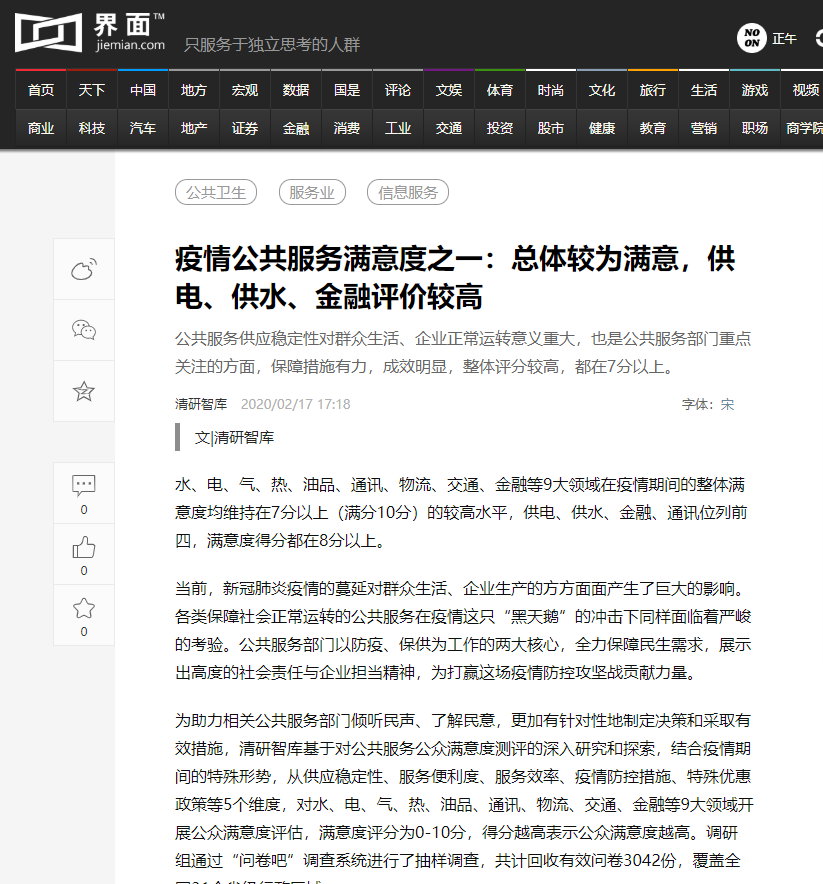Open 商学院 section
Viewport: 823px width, 884px height.
[804, 128]
